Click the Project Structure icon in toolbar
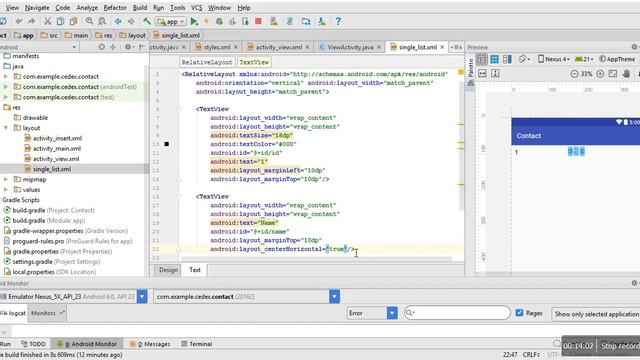 [x=306, y=21]
